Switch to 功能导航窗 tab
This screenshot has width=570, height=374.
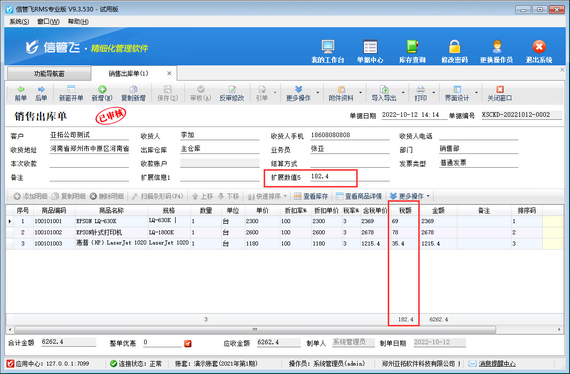[49, 73]
